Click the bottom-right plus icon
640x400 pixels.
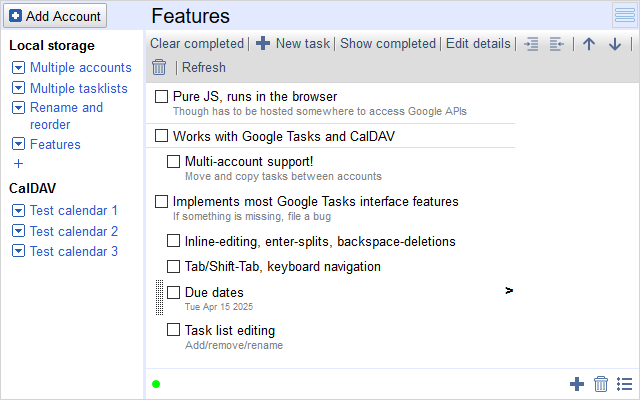coord(577,384)
